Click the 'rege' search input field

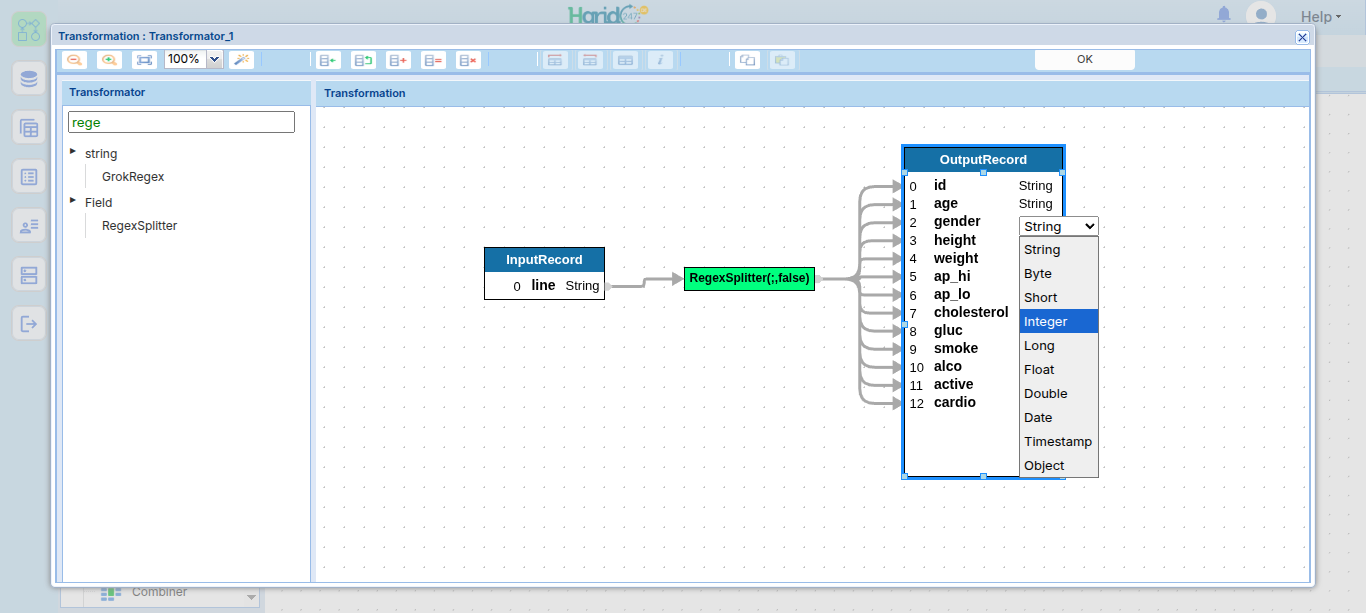point(181,122)
